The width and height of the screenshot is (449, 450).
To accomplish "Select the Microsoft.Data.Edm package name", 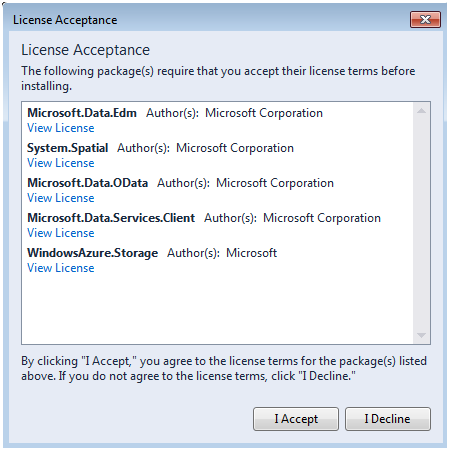I will click(x=82, y=113).
